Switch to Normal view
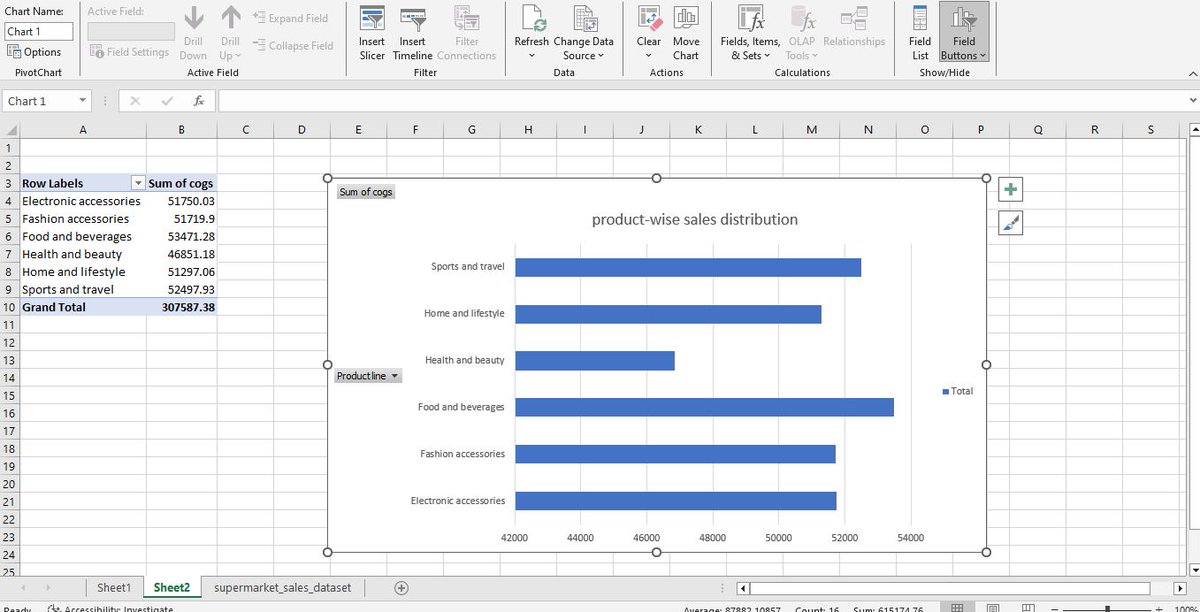This screenshot has height=612, width=1200. pos(957,608)
